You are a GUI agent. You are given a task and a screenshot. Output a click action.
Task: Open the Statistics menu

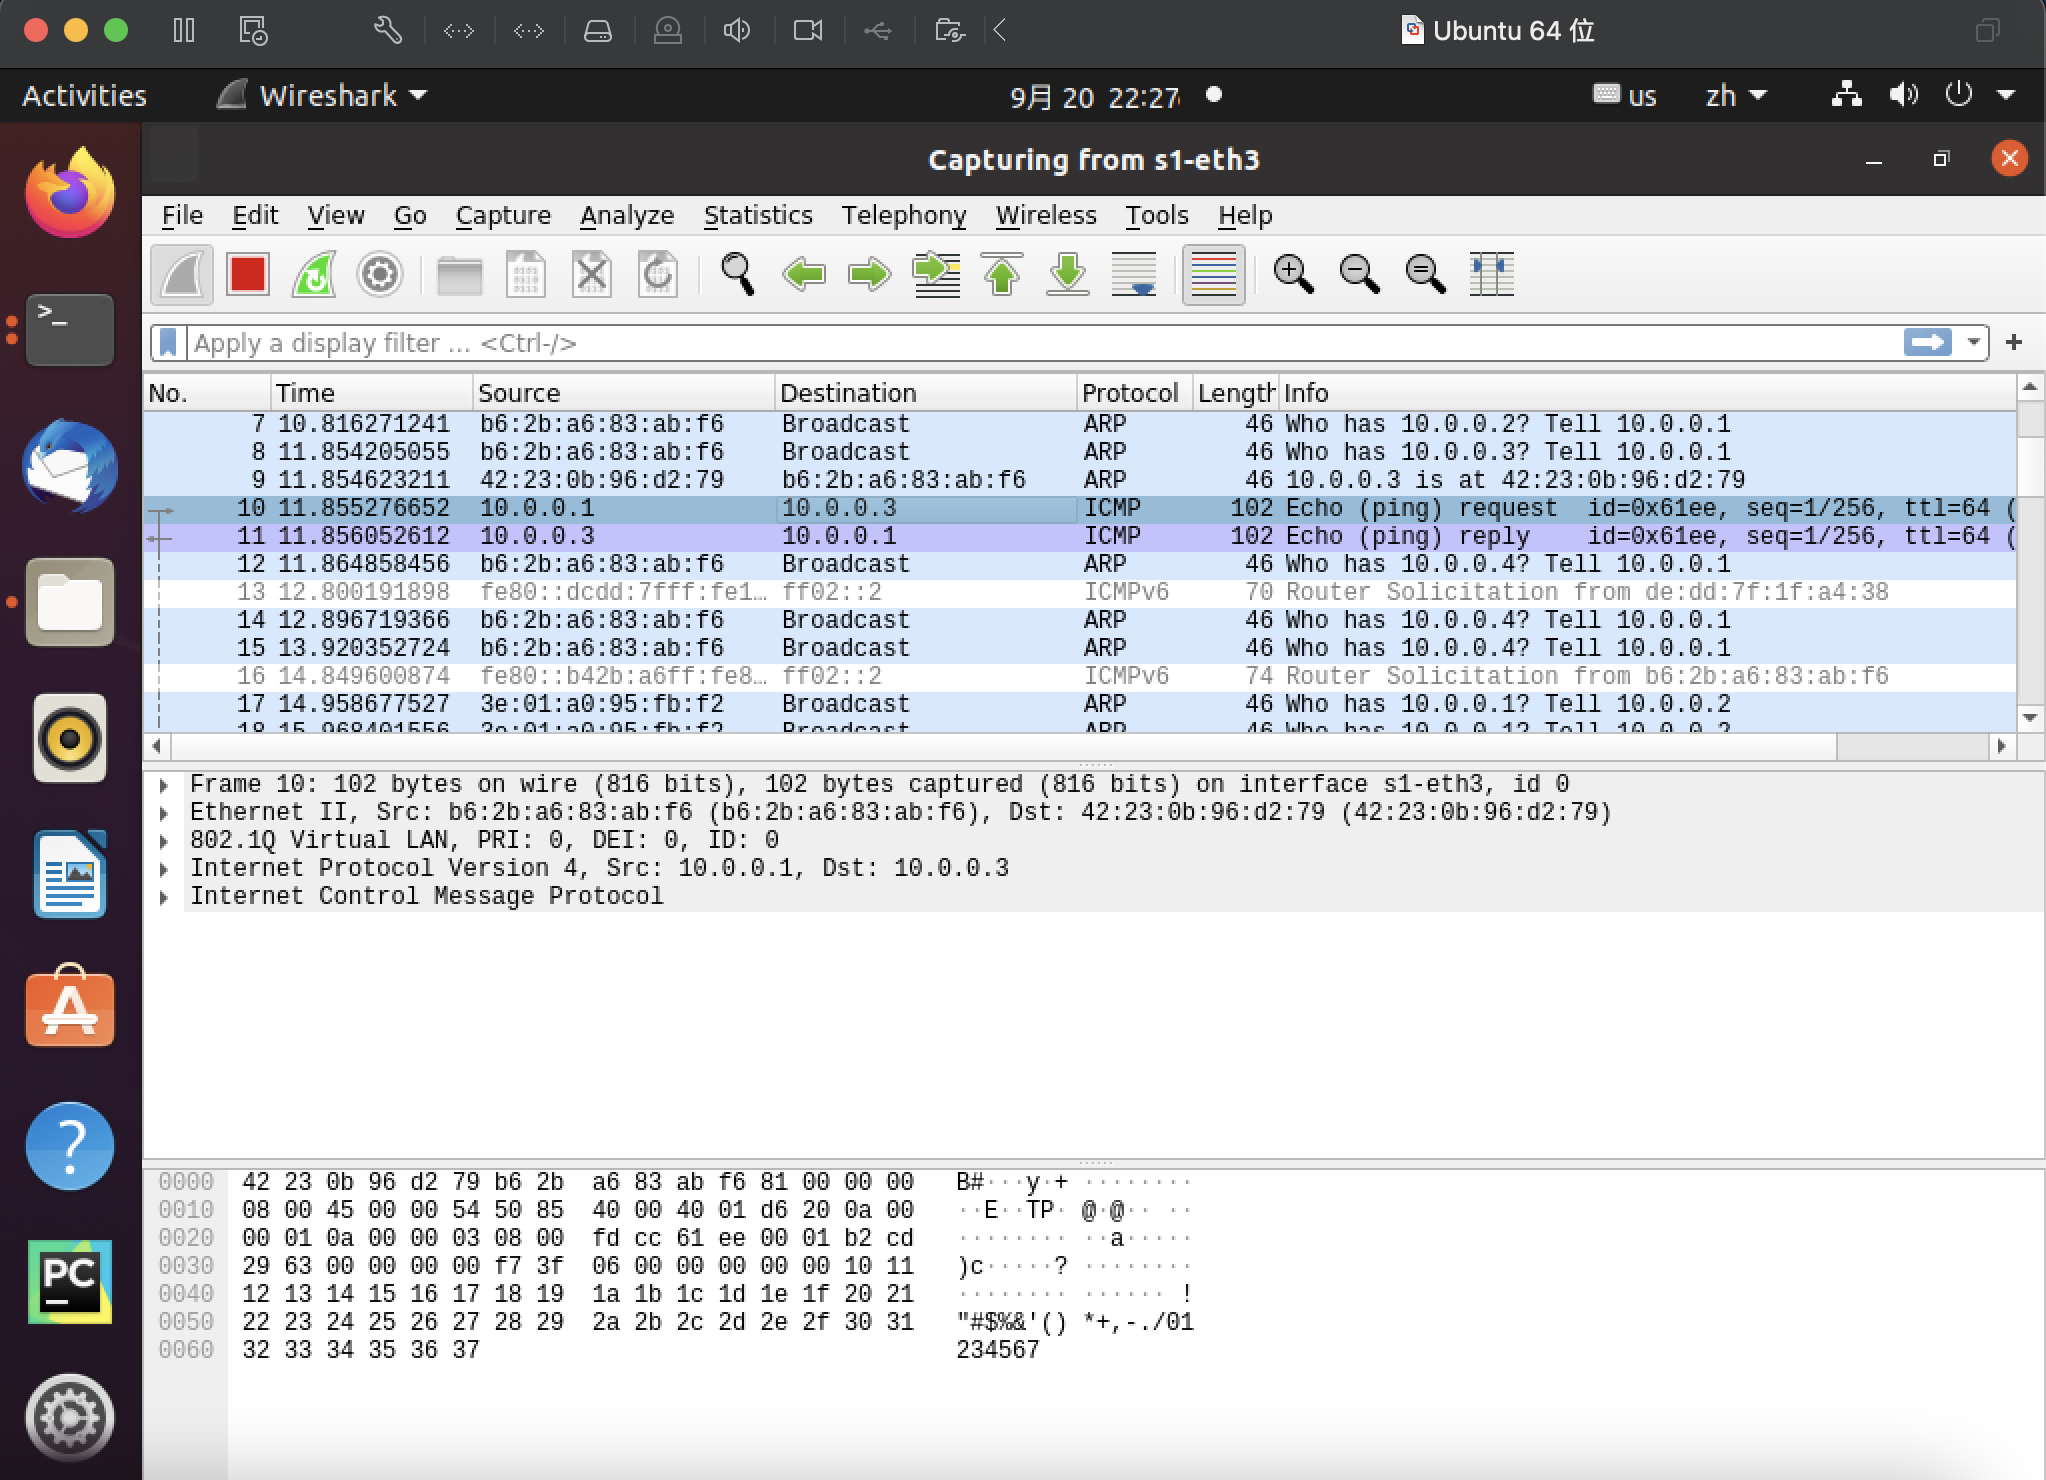[x=757, y=215]
